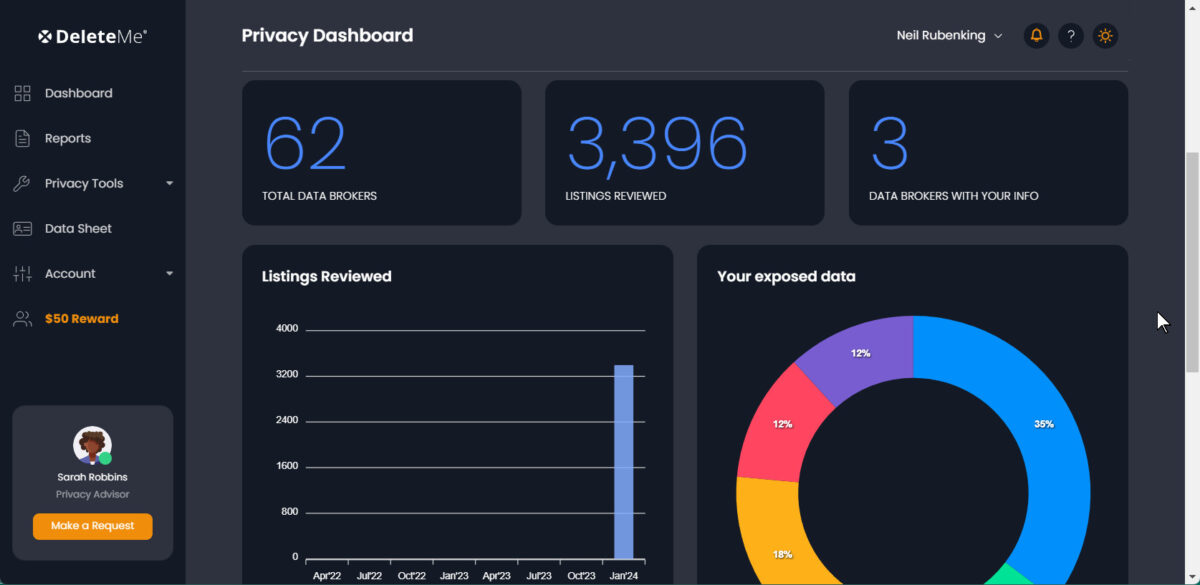The image size is (1200, 585).
Task: Click 'Sarah Robbins' name text
Action: [x=92, y=477]
